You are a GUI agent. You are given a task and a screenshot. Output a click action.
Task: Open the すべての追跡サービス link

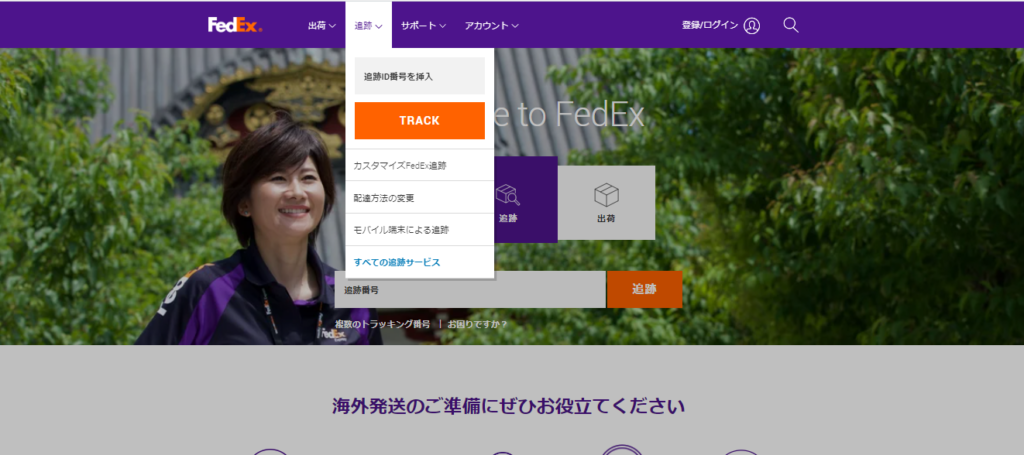(x=397, y=262)
